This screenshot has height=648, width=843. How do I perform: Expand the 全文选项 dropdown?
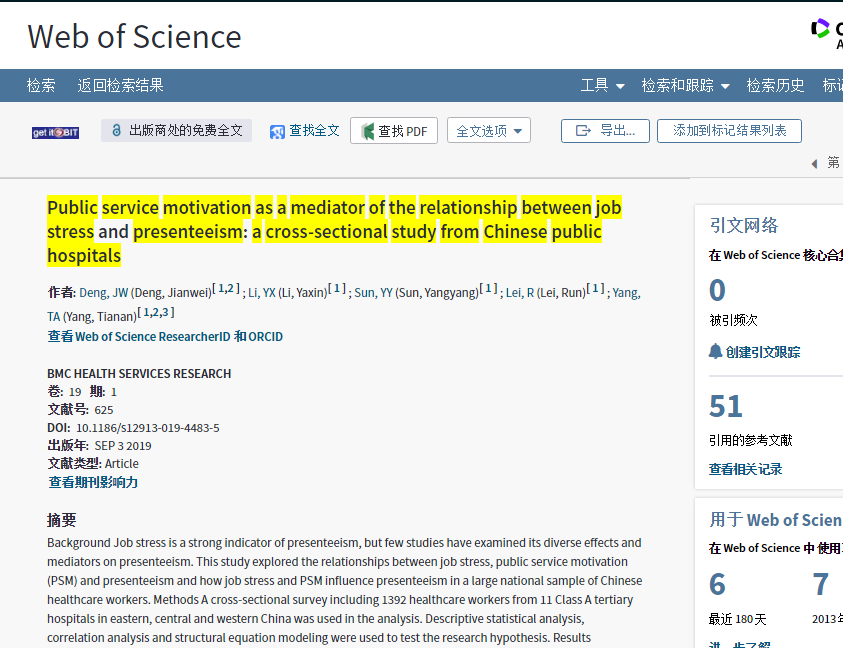489,131
